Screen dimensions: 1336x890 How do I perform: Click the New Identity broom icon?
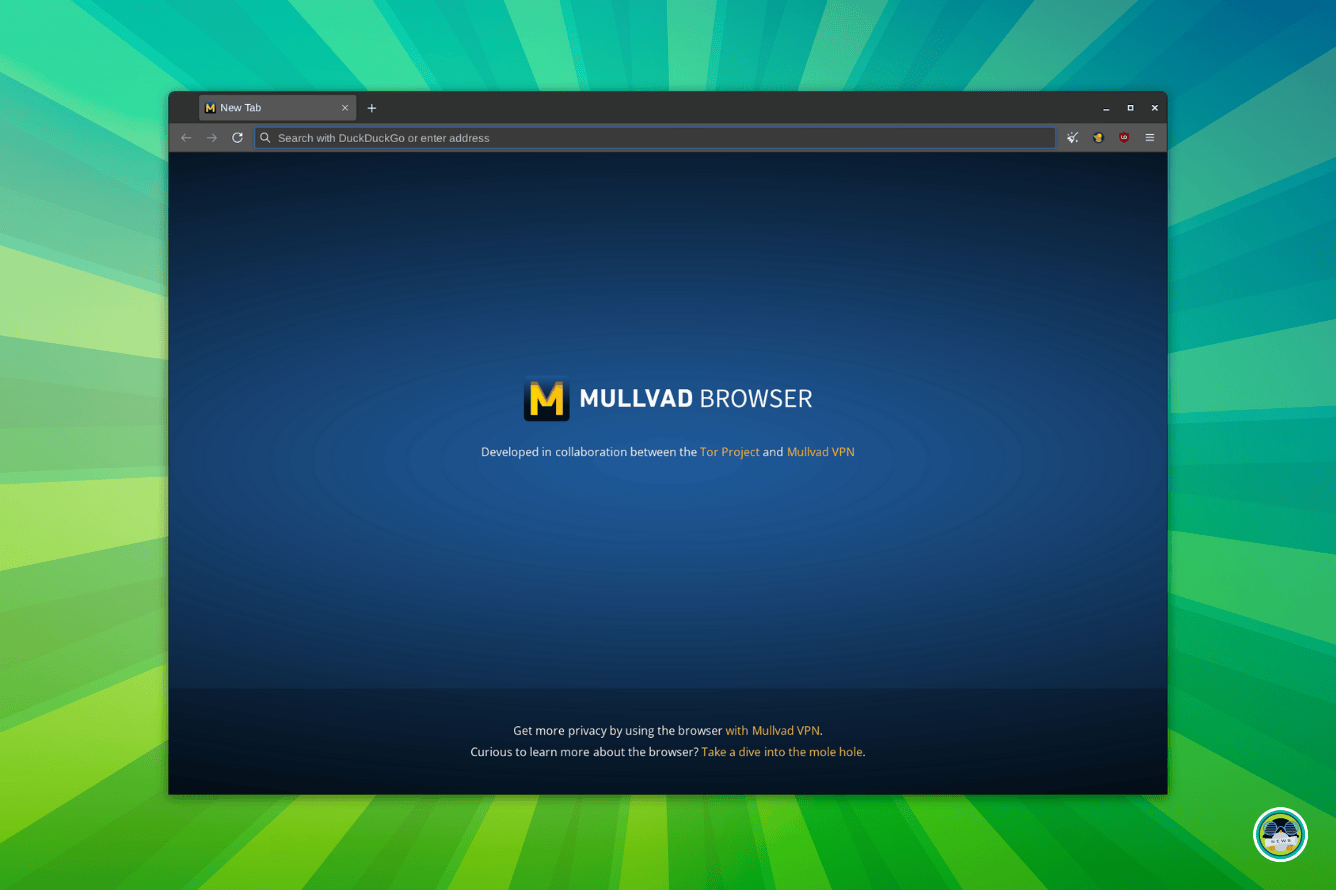pos(1072,138)
